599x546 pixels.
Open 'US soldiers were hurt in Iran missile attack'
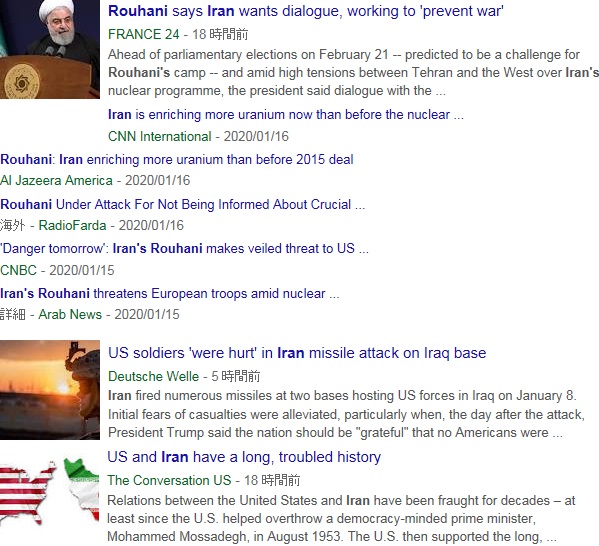click(297, 353)
